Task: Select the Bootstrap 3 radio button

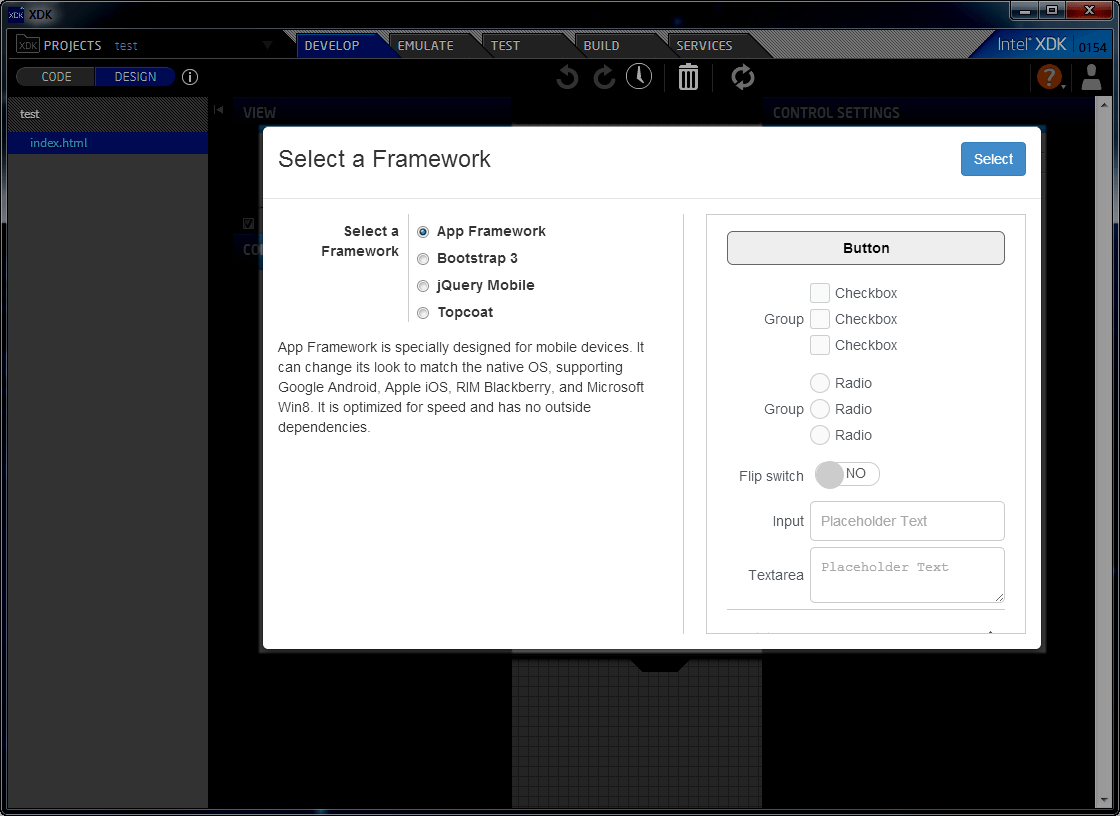Action: [x=423, y=258]
